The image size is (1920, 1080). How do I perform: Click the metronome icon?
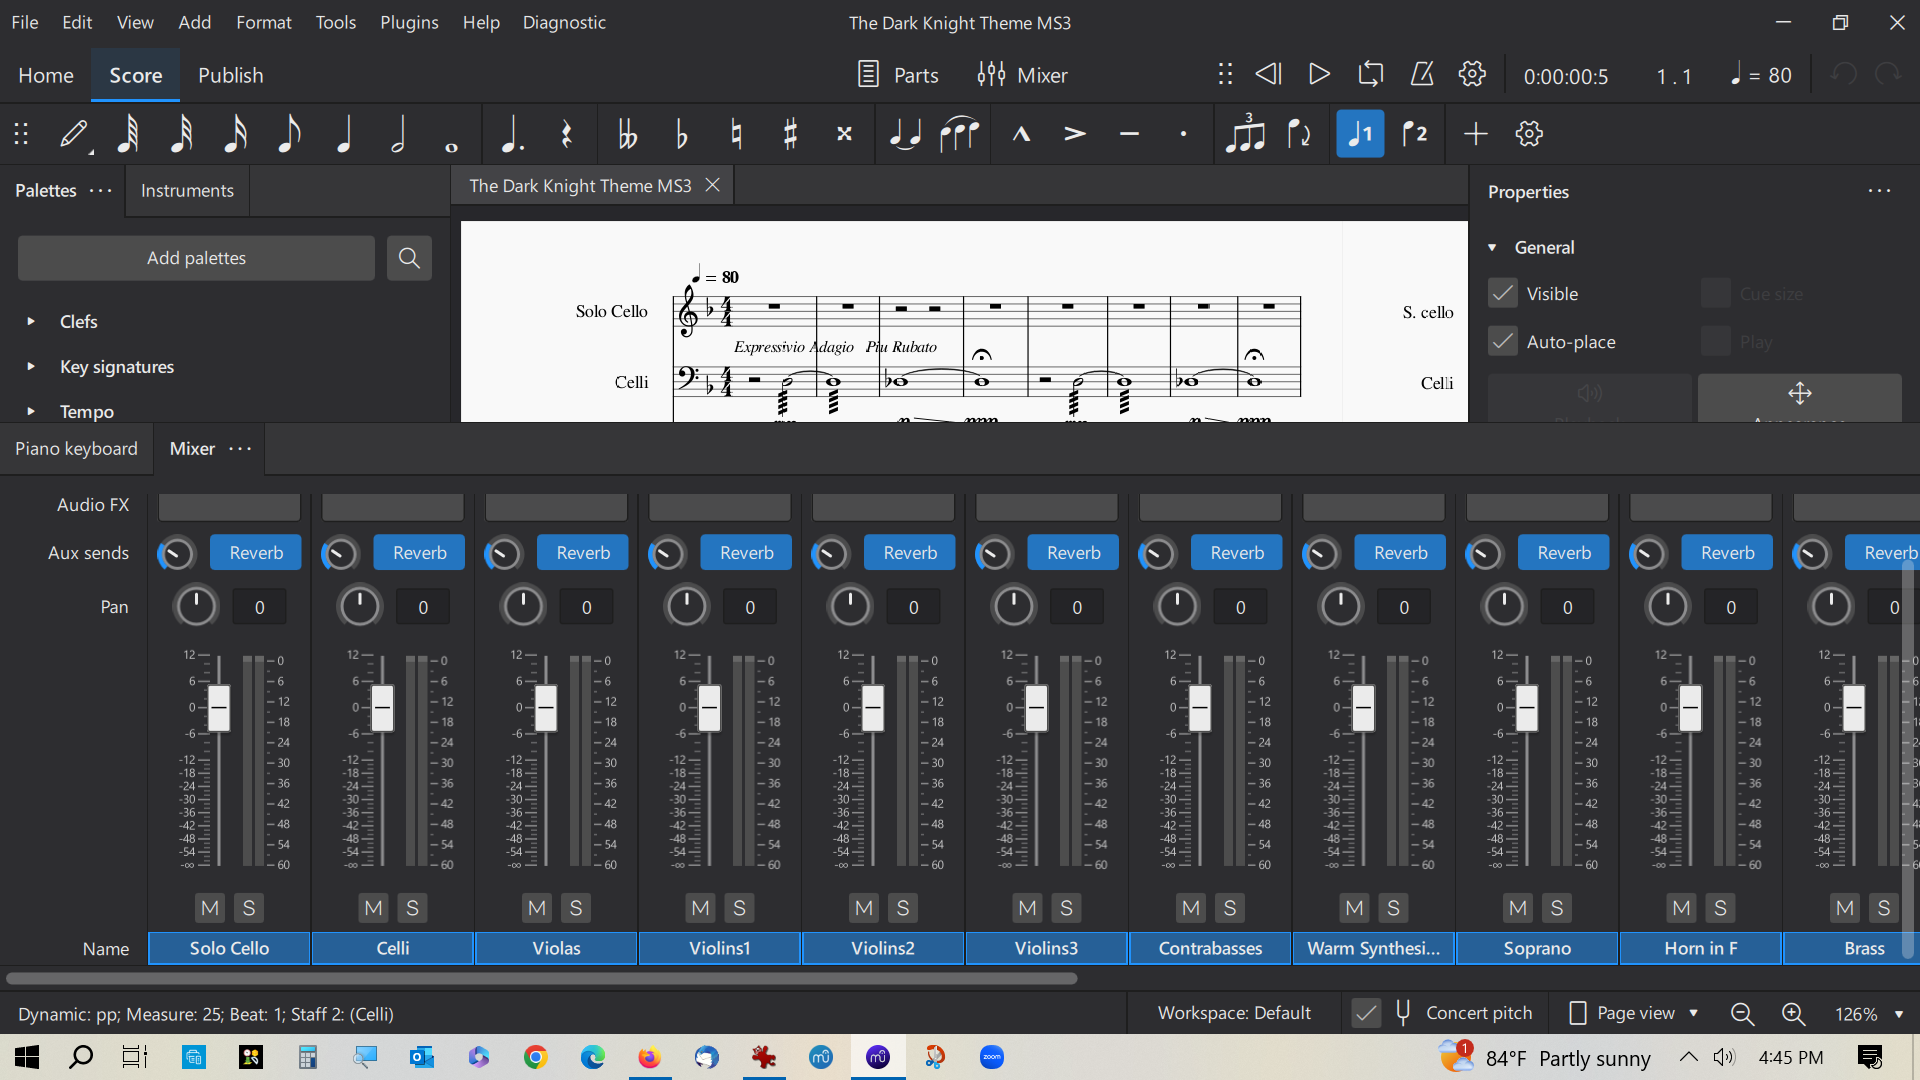(1422, 74)
